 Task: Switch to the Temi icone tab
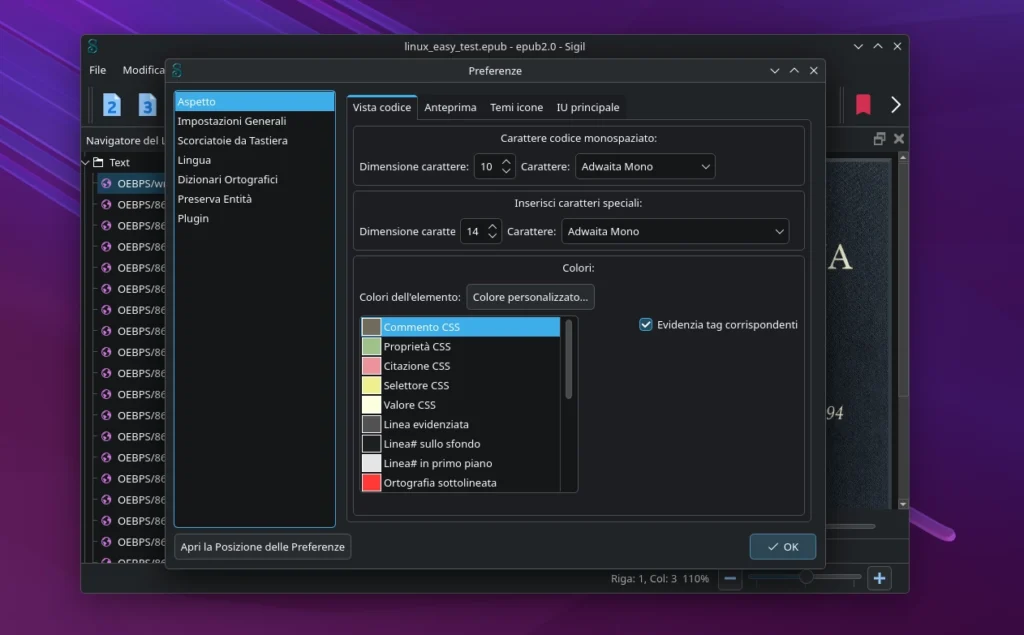(516, 107)
